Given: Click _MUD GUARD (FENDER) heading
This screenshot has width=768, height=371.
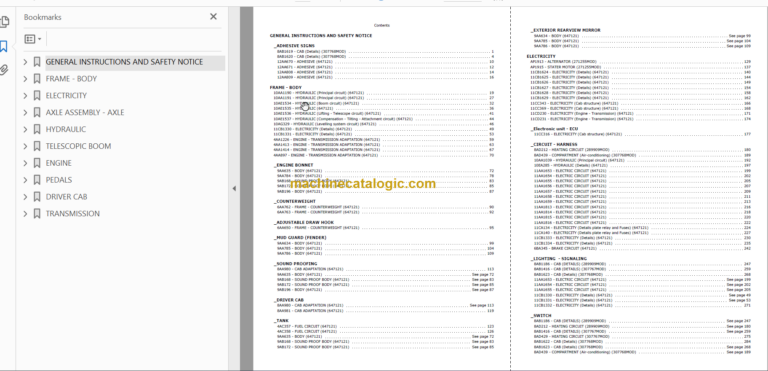Looking at the screenshot, I should point(300,238).
